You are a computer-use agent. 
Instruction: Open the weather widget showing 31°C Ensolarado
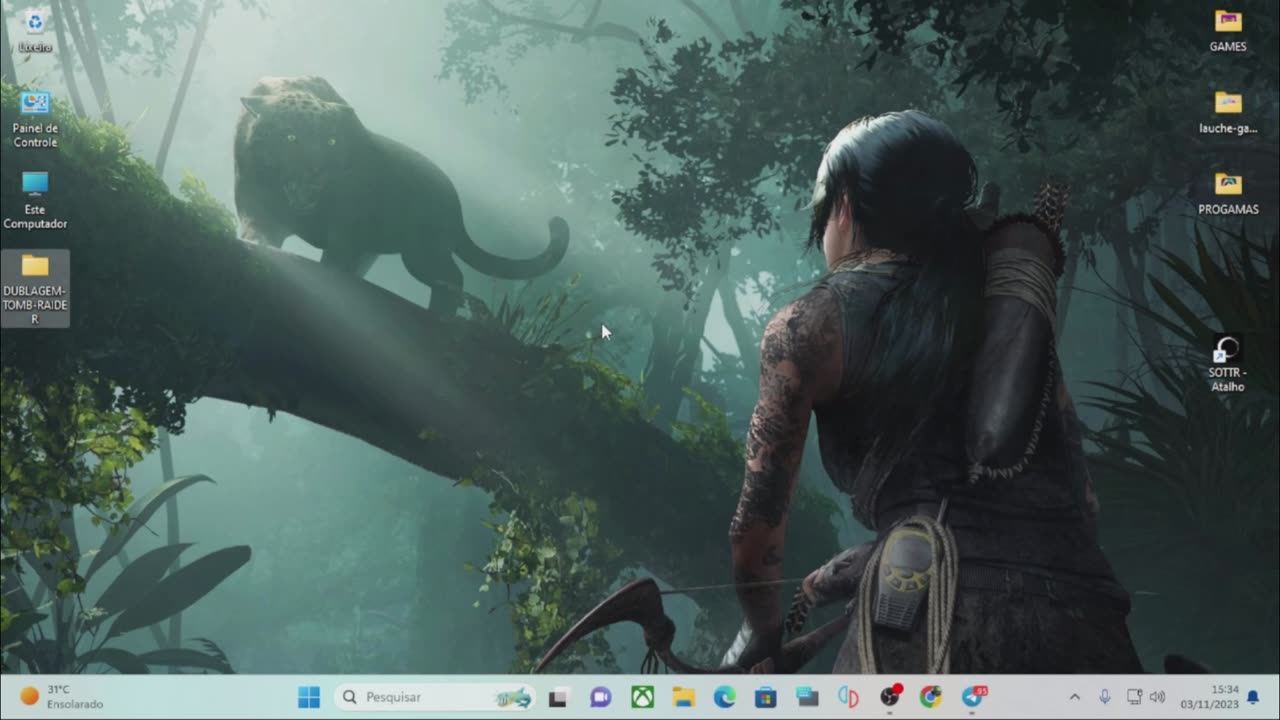click(62, 697)
